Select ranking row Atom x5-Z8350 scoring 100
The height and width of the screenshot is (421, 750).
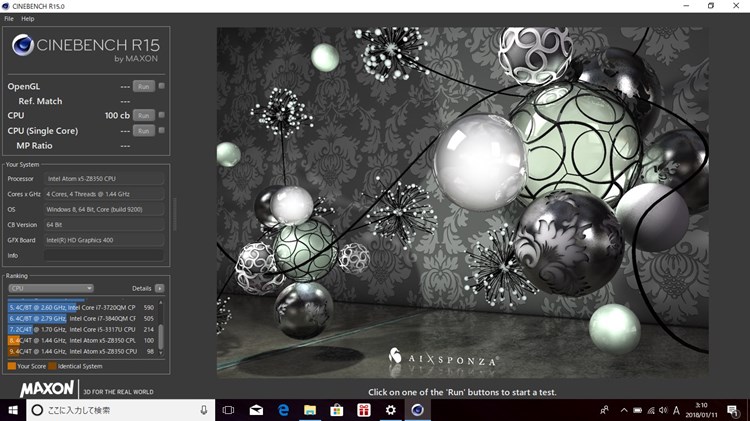point(81,341)
